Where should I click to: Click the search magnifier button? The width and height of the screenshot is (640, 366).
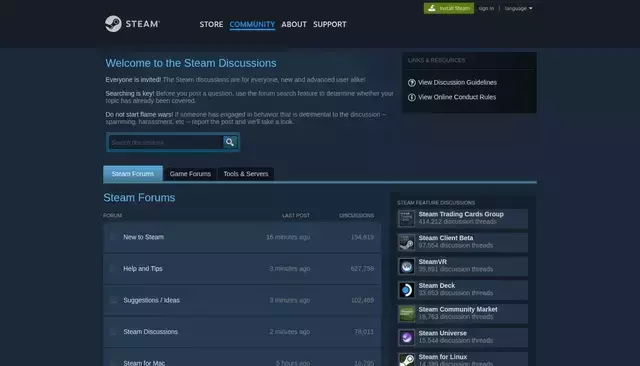coord(230,142)
